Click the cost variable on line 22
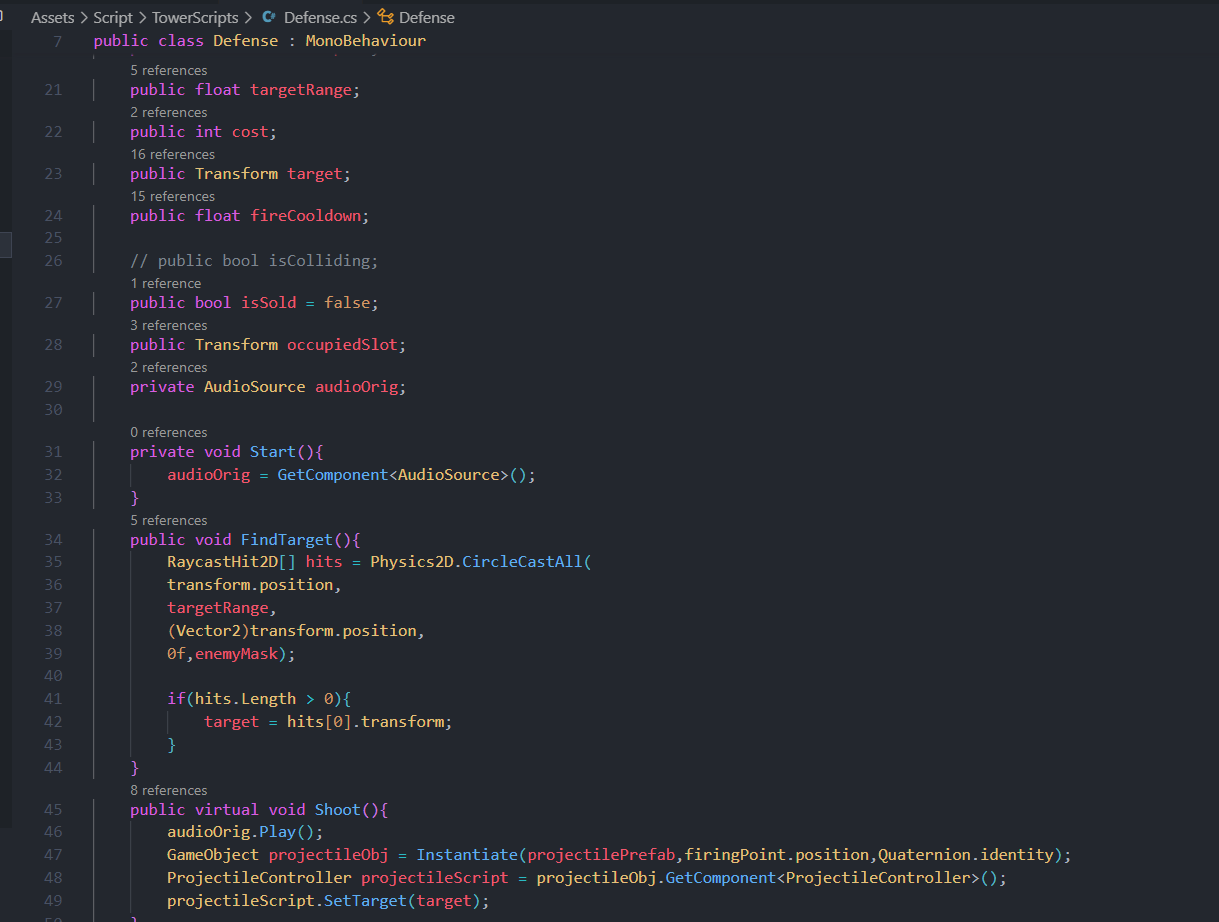The height and width of the screenshot is (922, 1219). (x=250, y=132)
